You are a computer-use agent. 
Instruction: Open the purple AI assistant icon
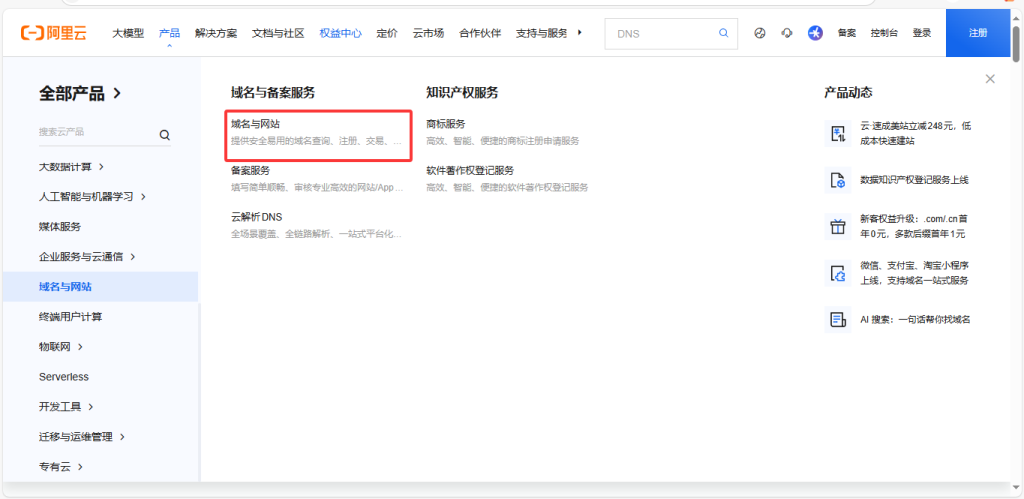tap(815, 33)
